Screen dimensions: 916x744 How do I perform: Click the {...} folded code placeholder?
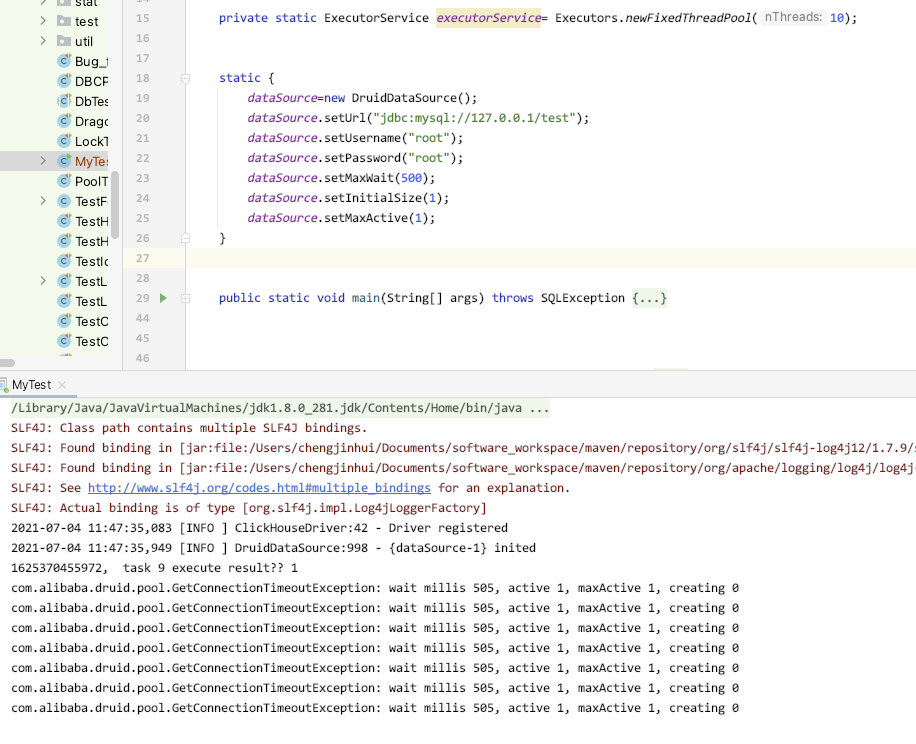[649, 298]
